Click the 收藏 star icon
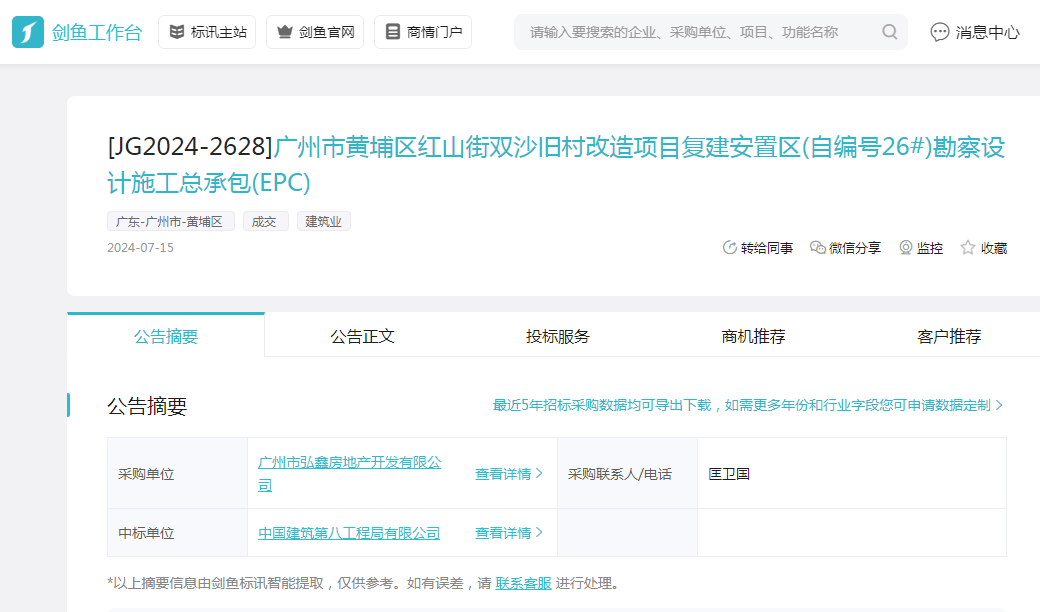This screenshot has height=612, width=1040. (x=968, y=248)
